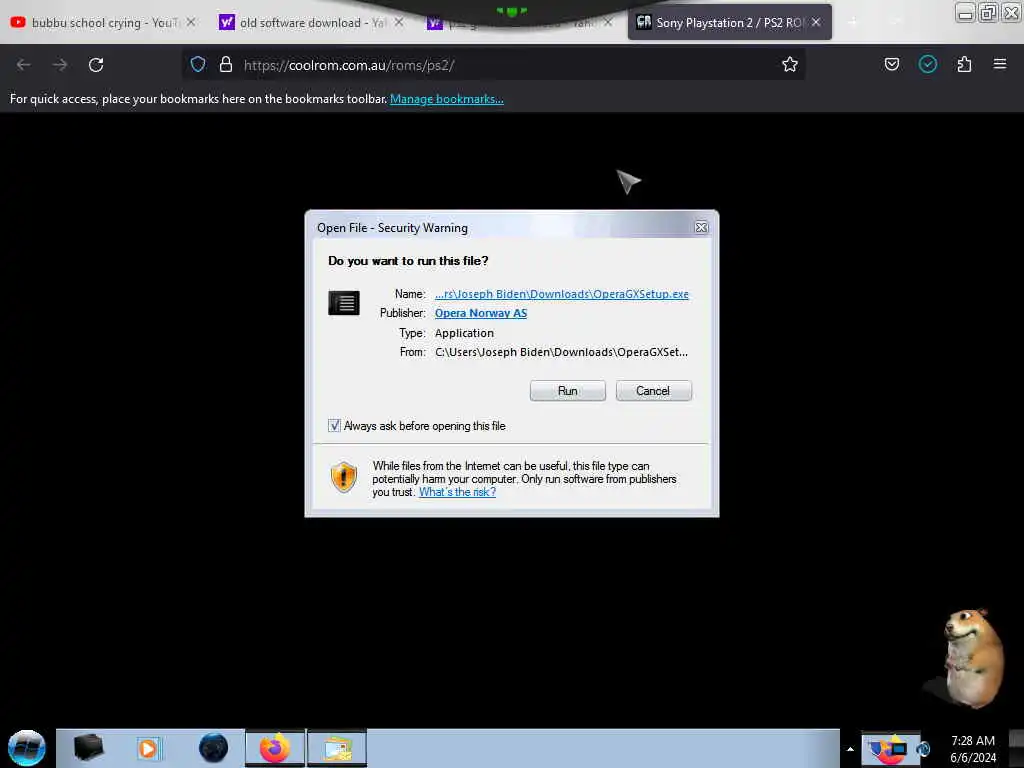Bookmark this page with the star icon
The image size is (1024, 768).
[x=790, y=64]
